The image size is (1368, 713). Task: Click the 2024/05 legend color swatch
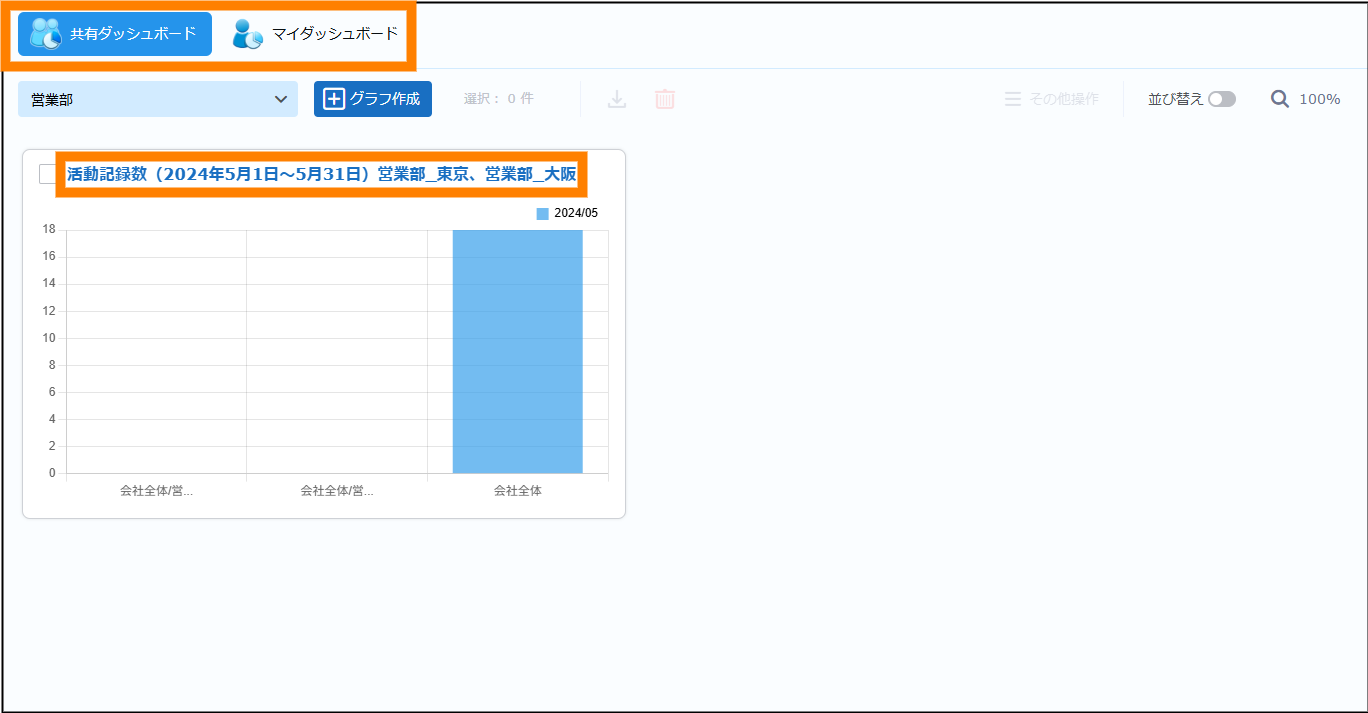543,213
